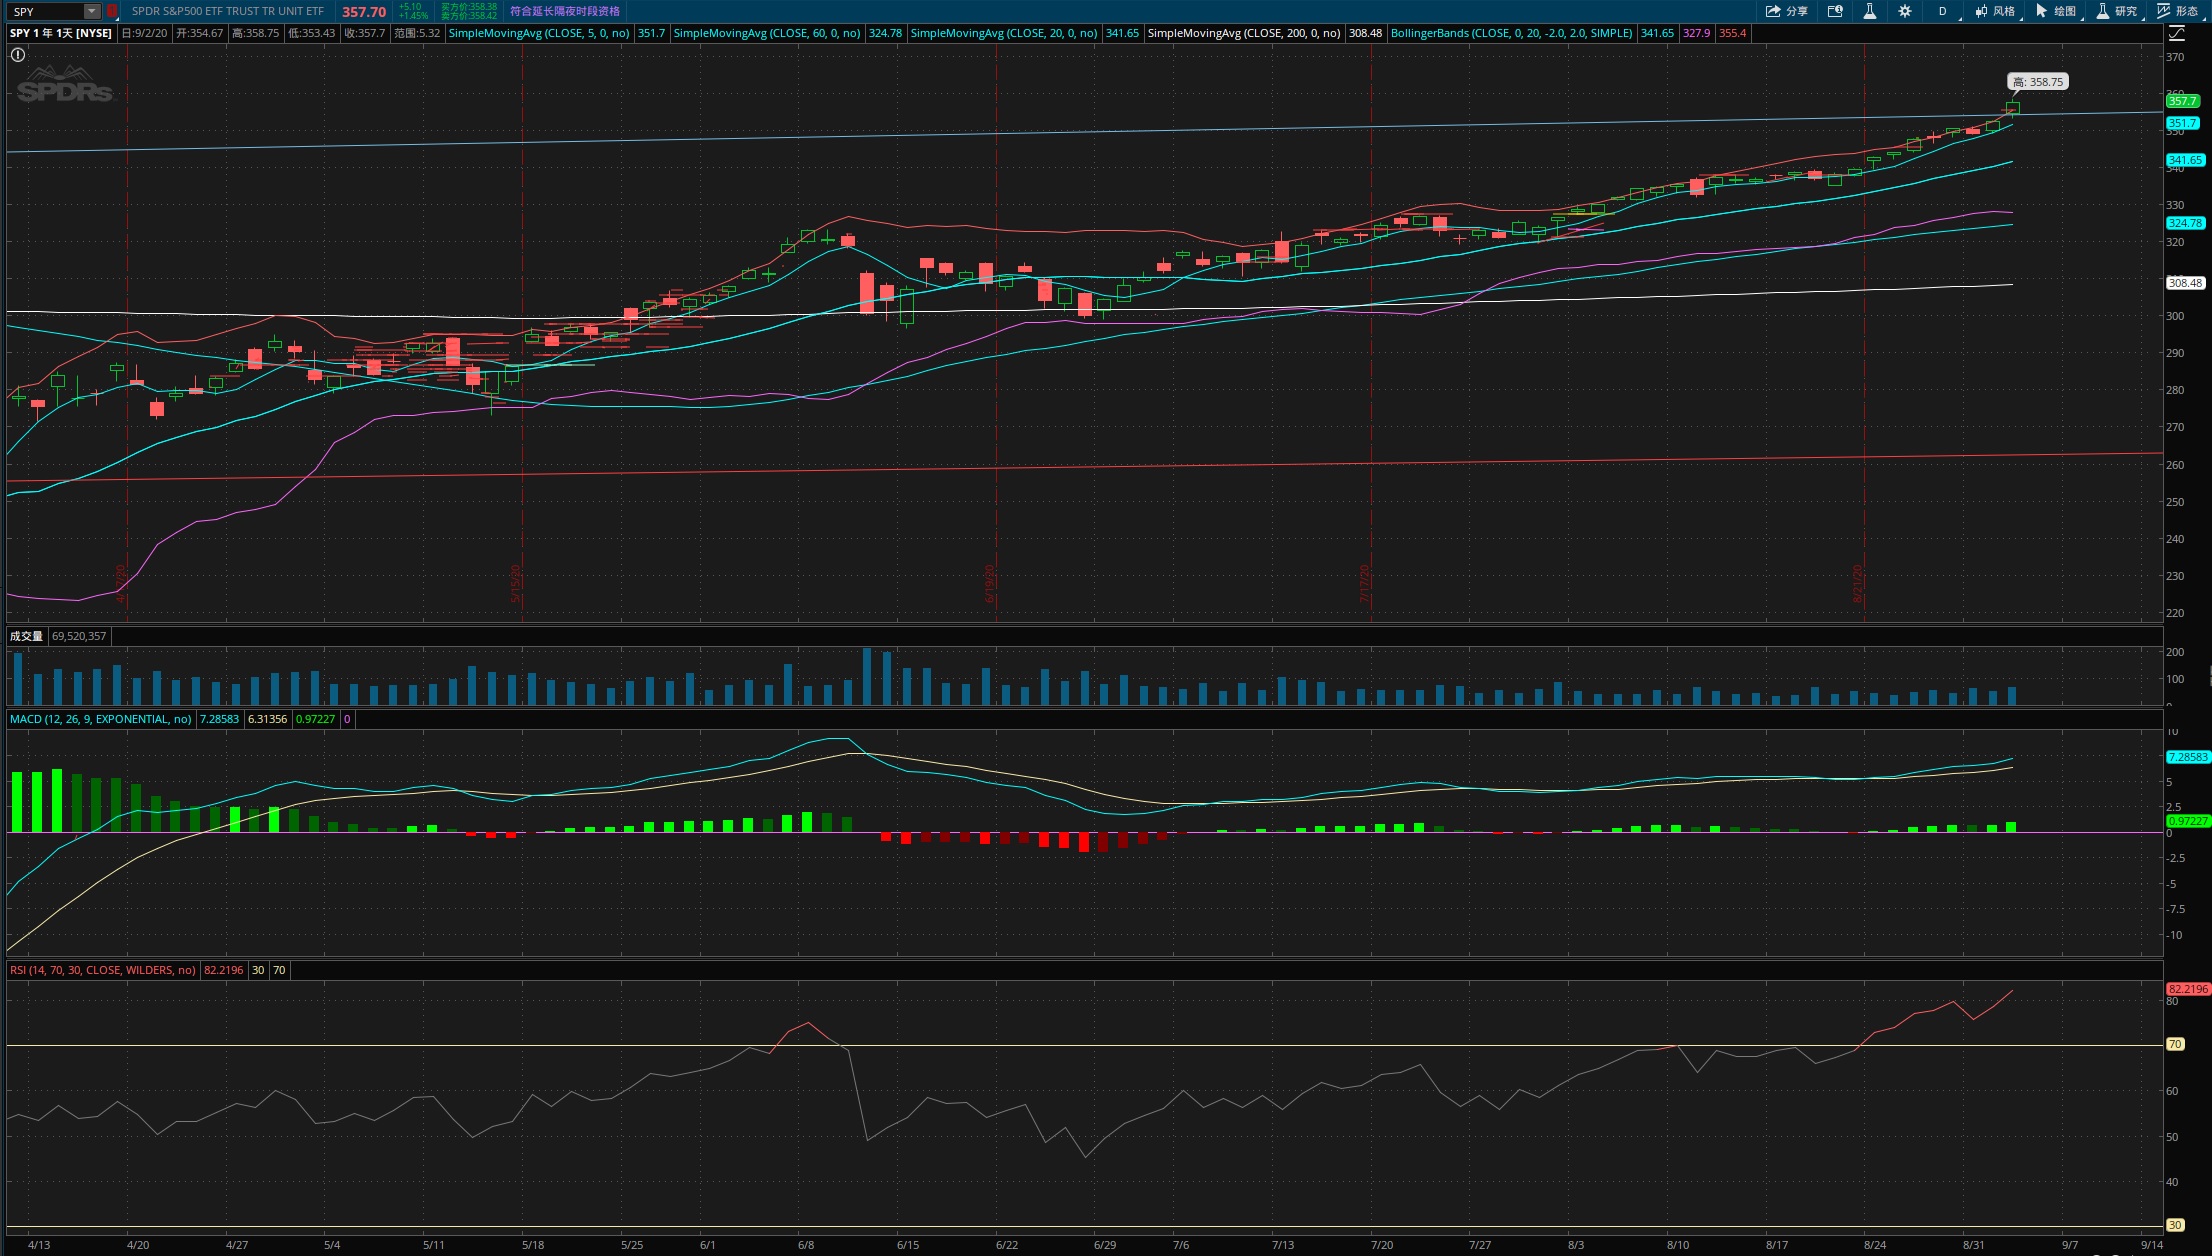Viewport: 2212px width, 1256px height.
Task: Click the 7/17/20 expiration date marker
Action: pos(1364,584)
